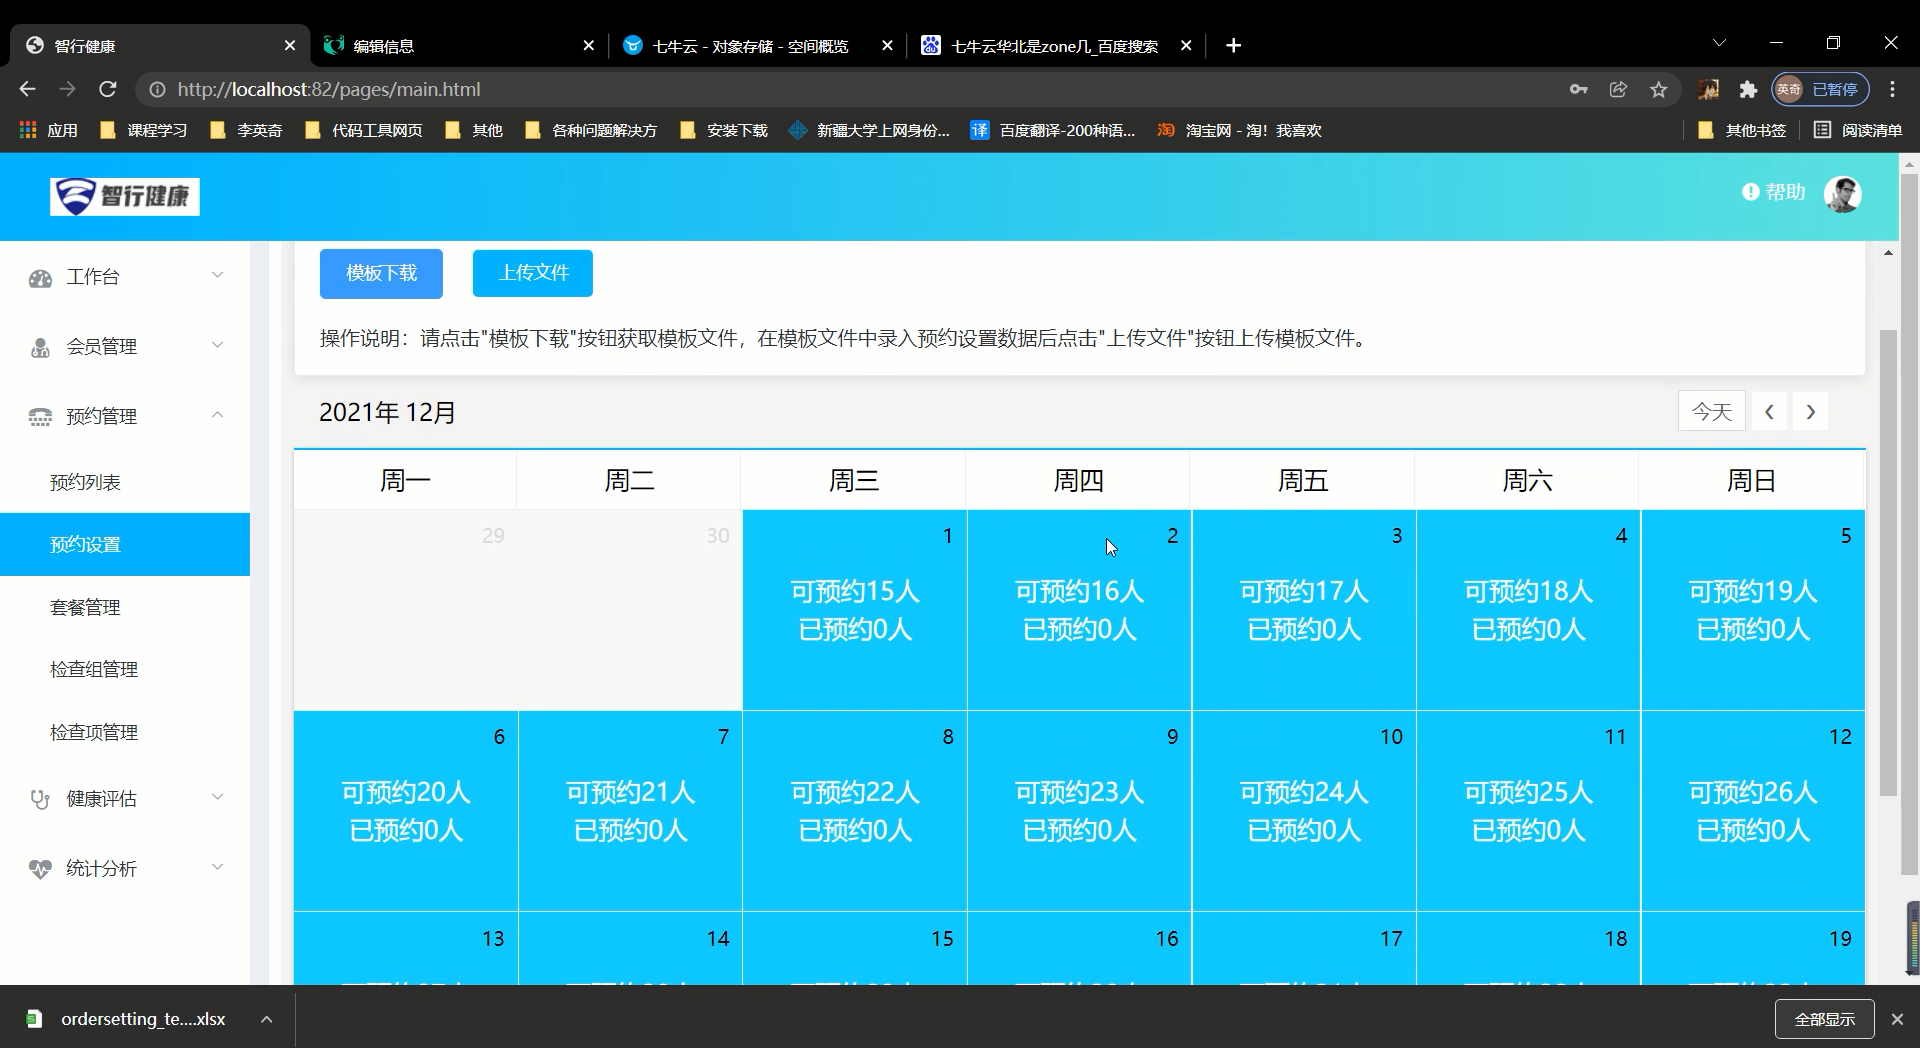Click the 已暂停 profile button
This screenshot has width=1920, height=1048.
click(x=1820, y=89)
